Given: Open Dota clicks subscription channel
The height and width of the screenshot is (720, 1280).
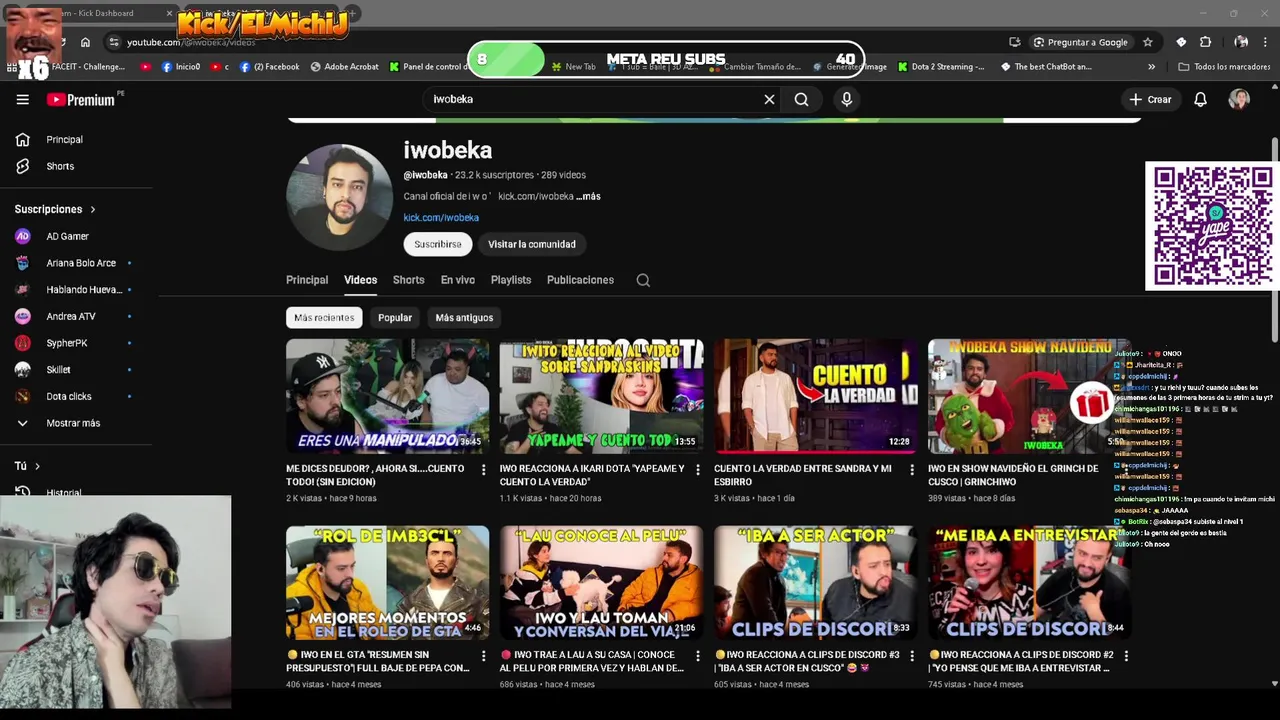Looking at the screenshot, I should [x=68, y=397].
